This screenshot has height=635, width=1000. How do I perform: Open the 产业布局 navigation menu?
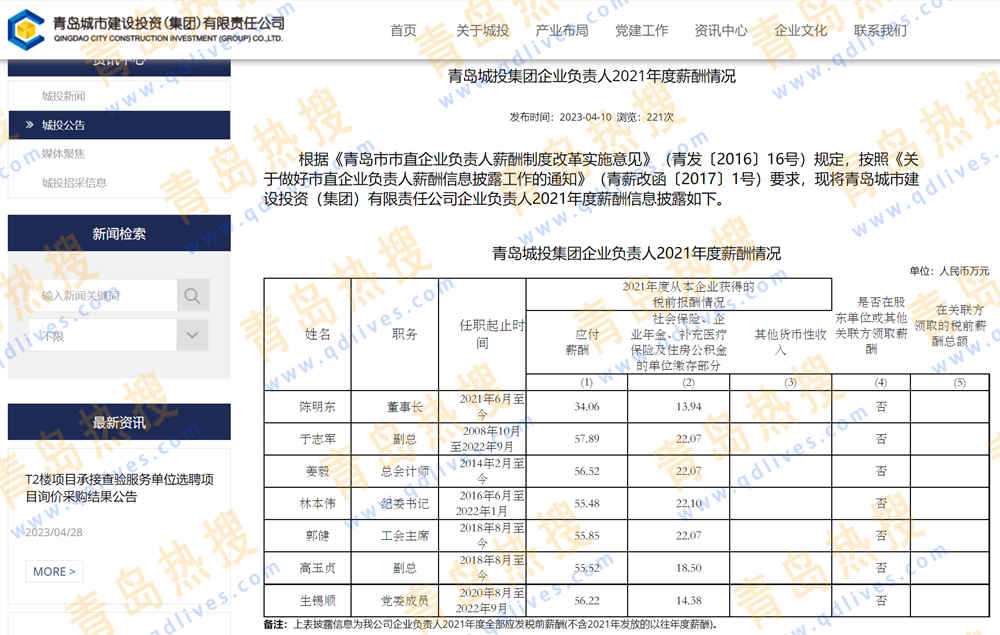(x=562, y=31)
